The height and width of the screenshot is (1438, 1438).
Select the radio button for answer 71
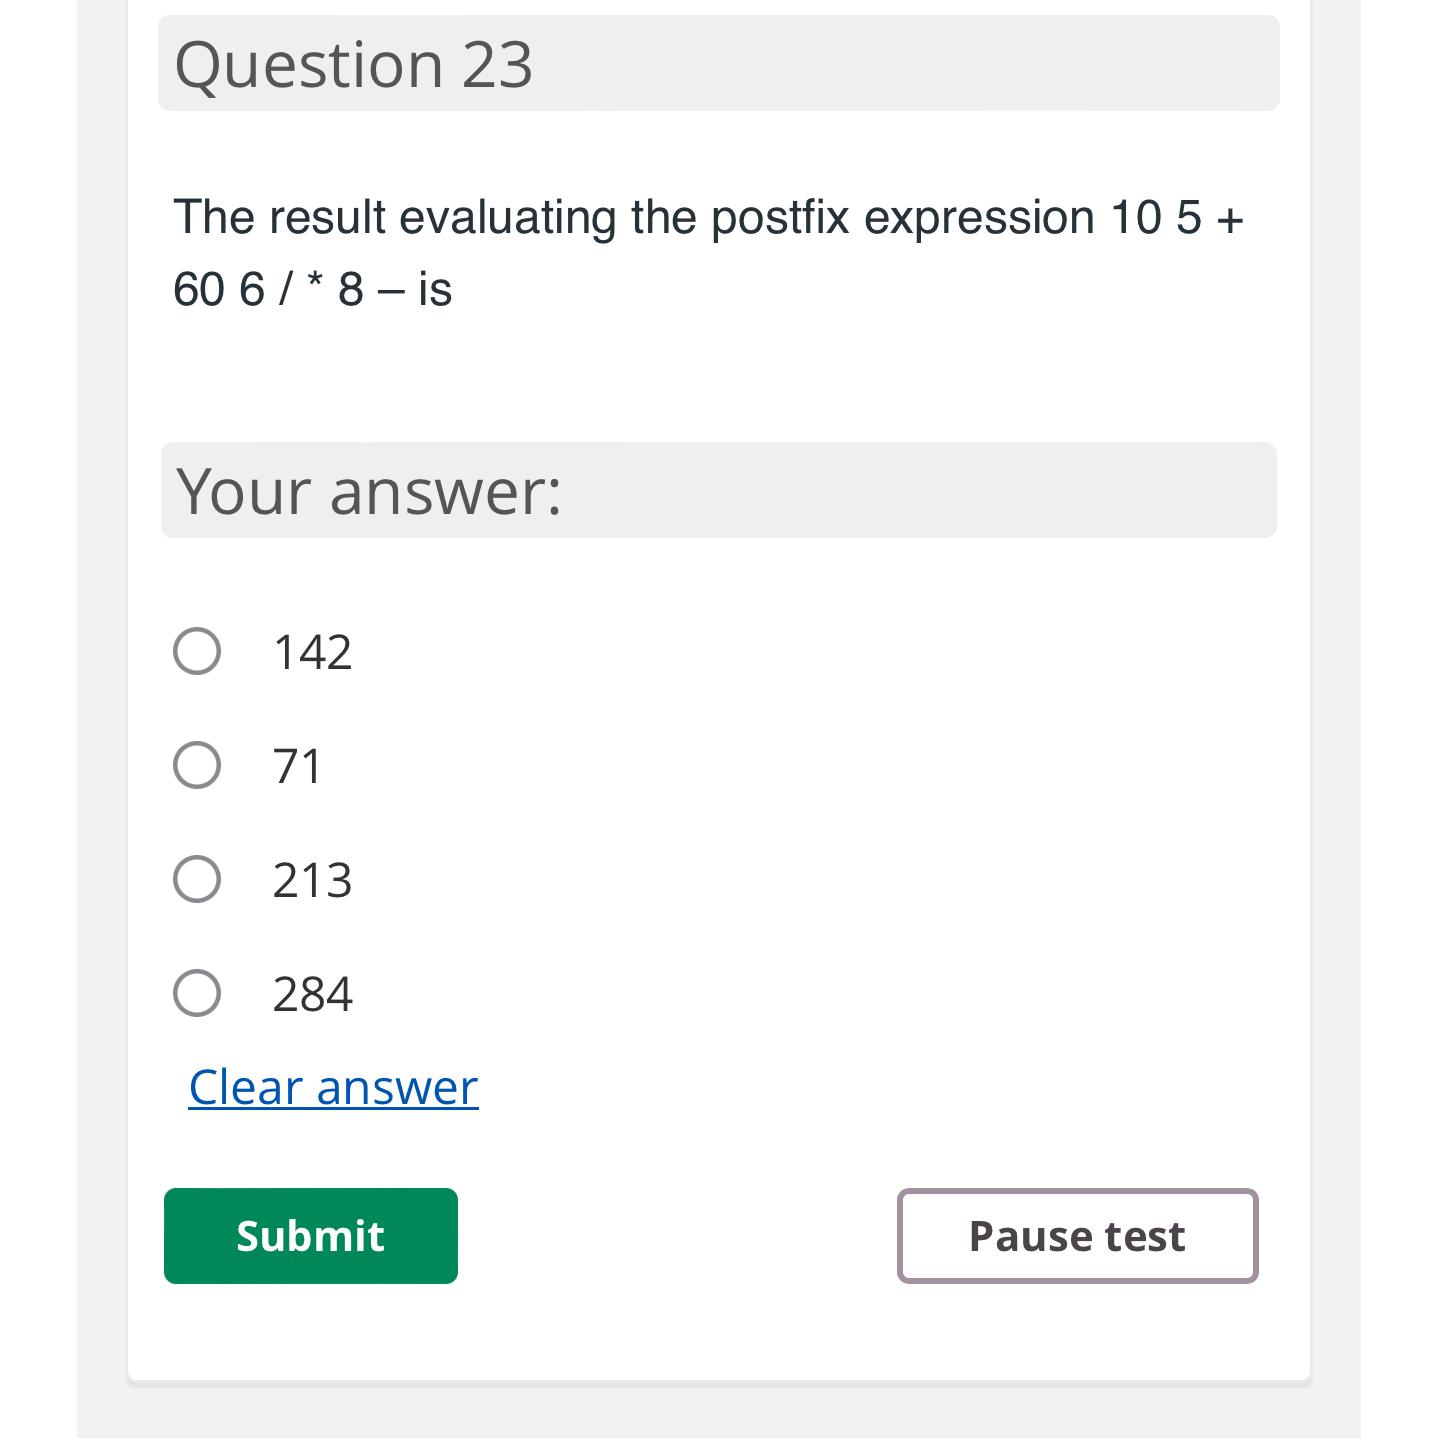point(197,765)
